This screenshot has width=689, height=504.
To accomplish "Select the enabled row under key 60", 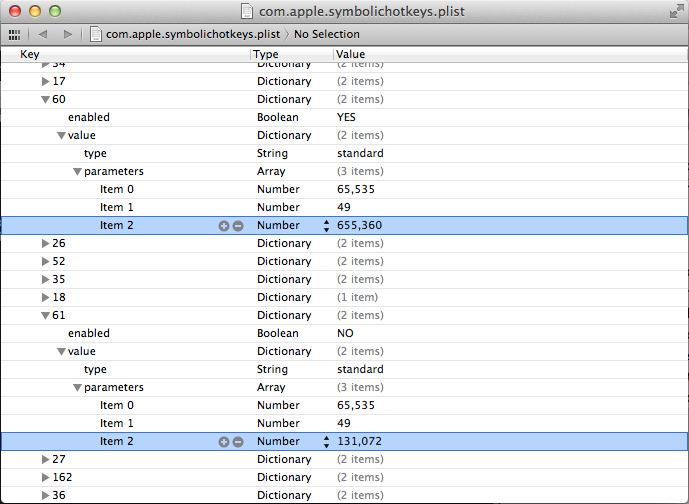I will [344, 117].
